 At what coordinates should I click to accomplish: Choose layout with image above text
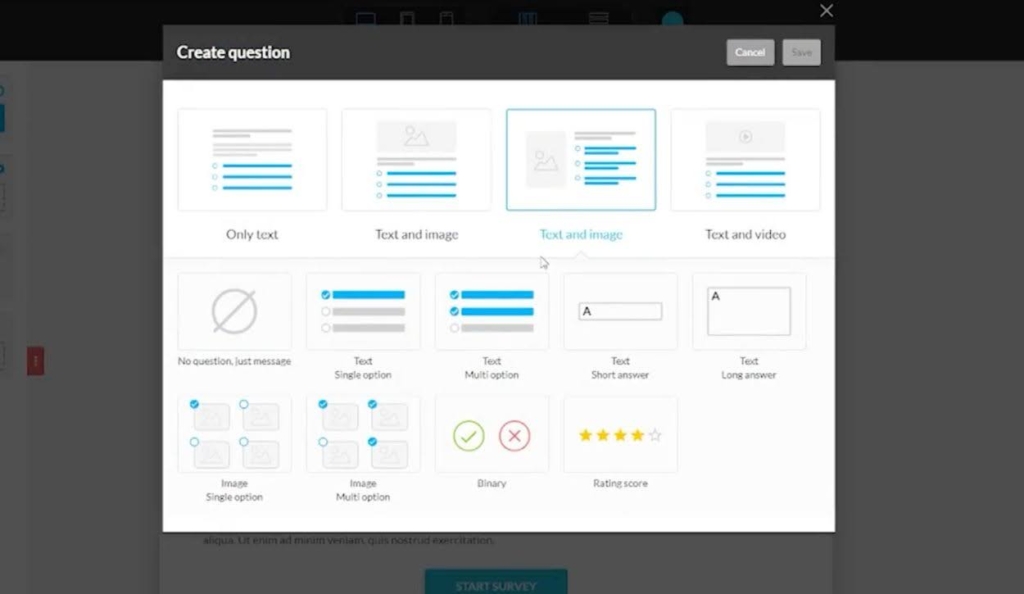pos(416,160)
